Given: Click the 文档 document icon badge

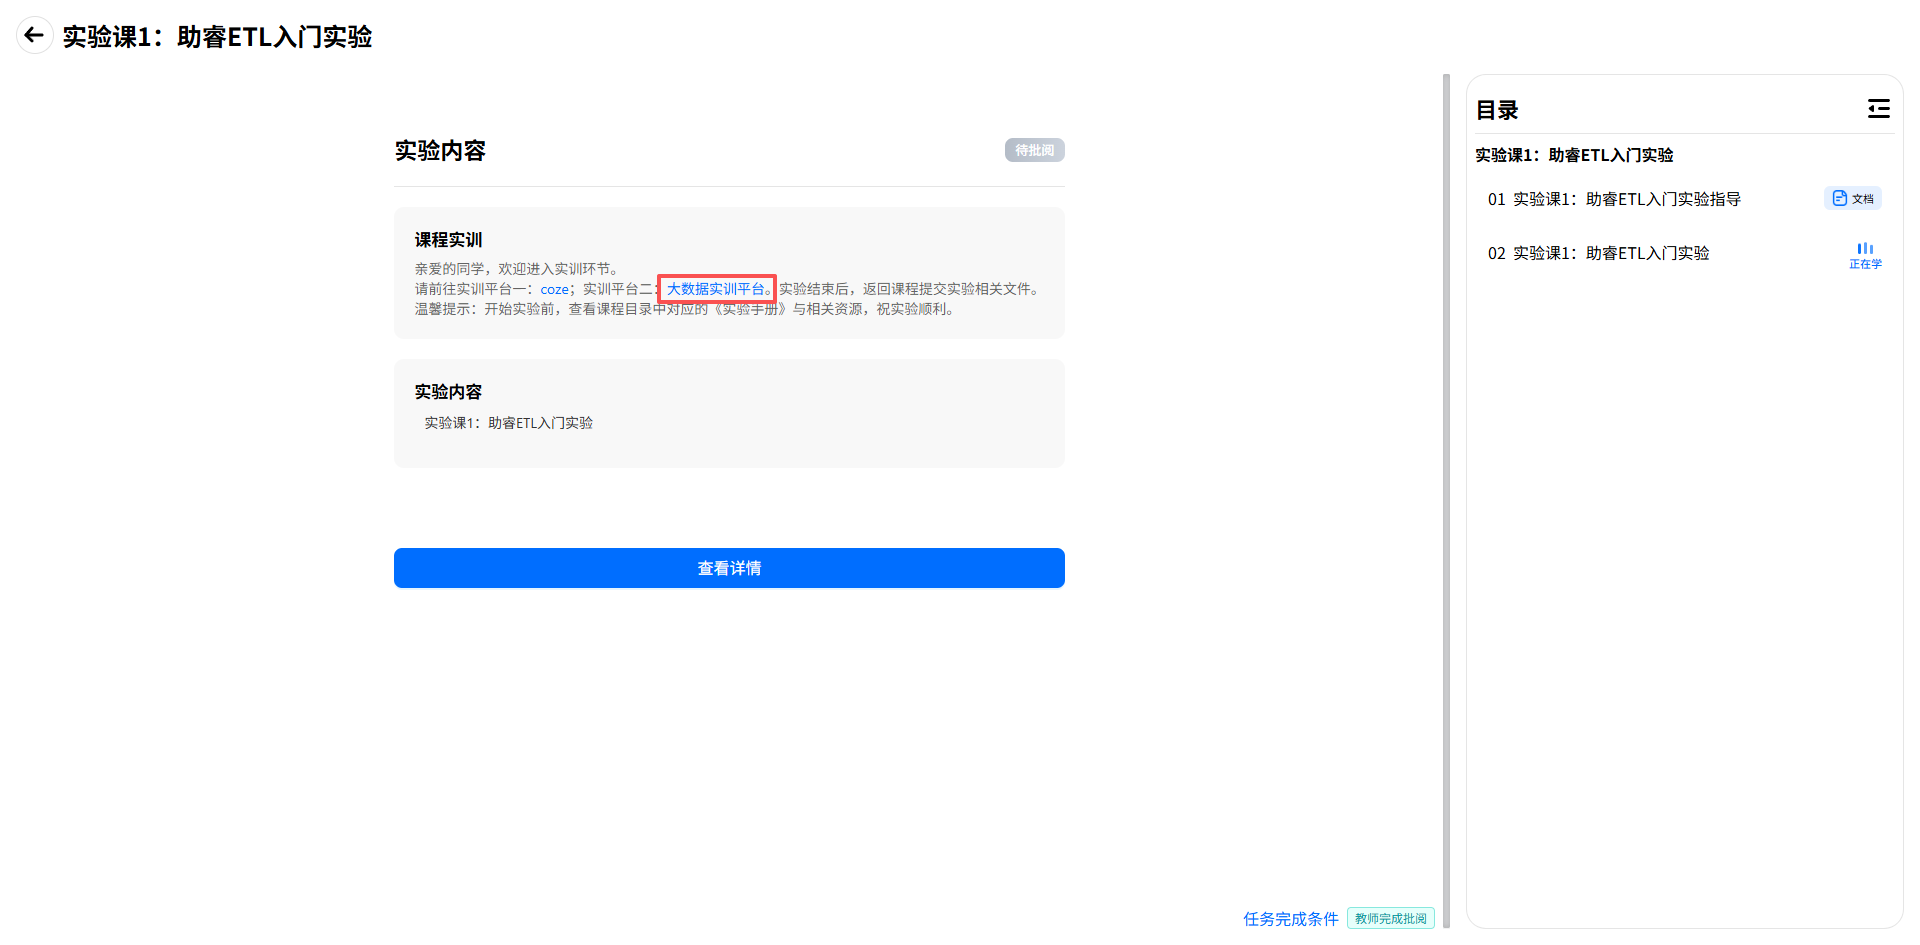Looking at the screenshot, I should coord(1852,198).
